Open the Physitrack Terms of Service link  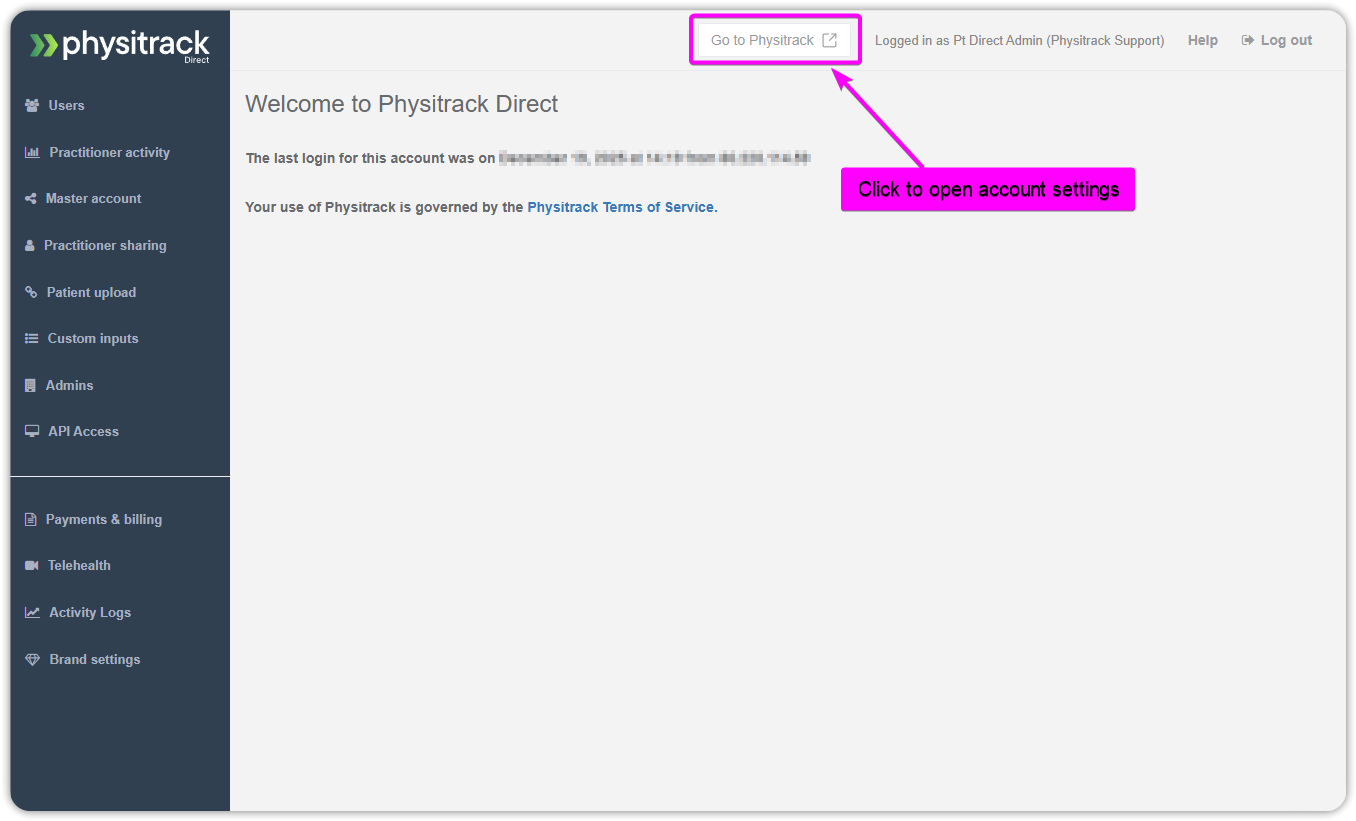tap(621, 207)
